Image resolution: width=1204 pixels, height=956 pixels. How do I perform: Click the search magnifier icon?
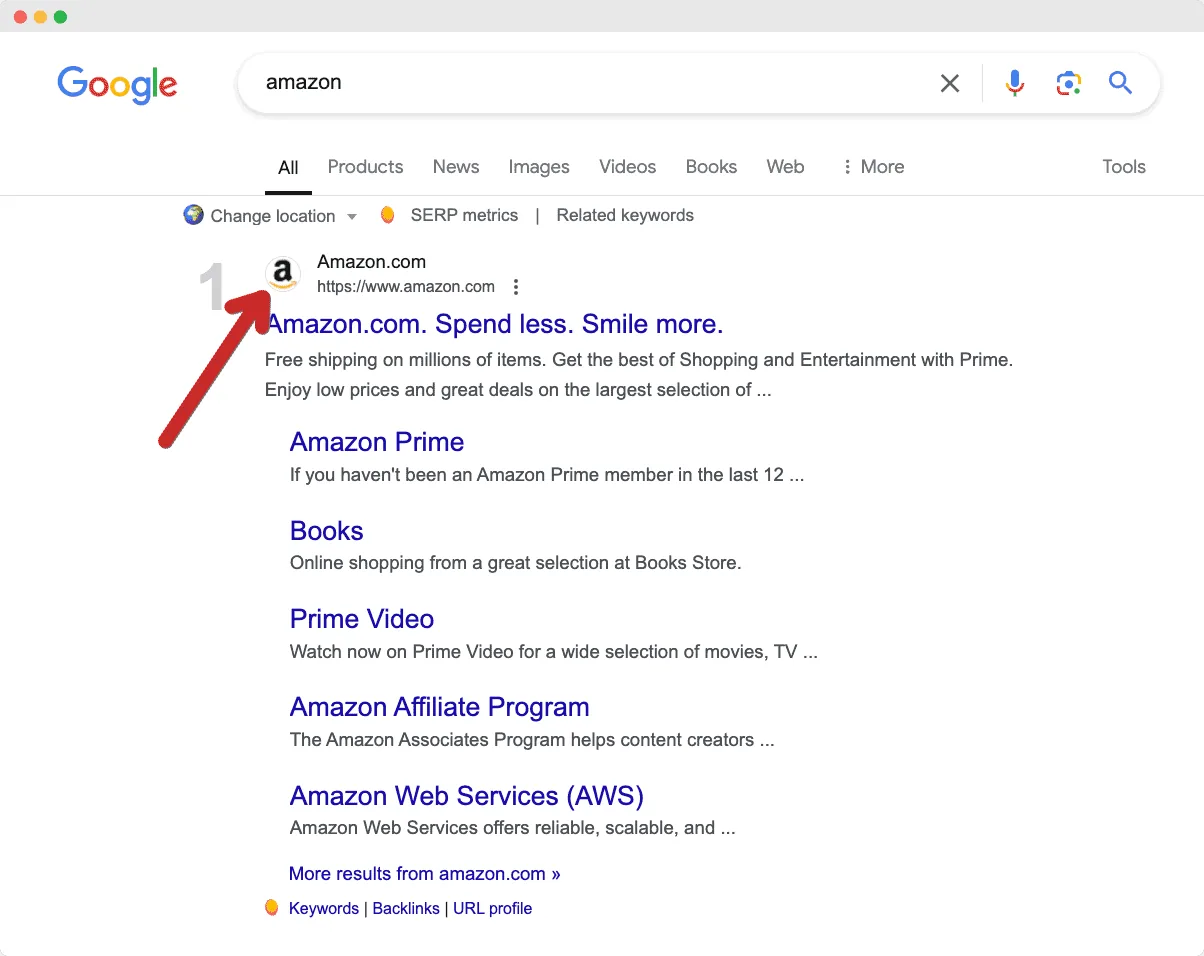click(x=1120, y=83)
